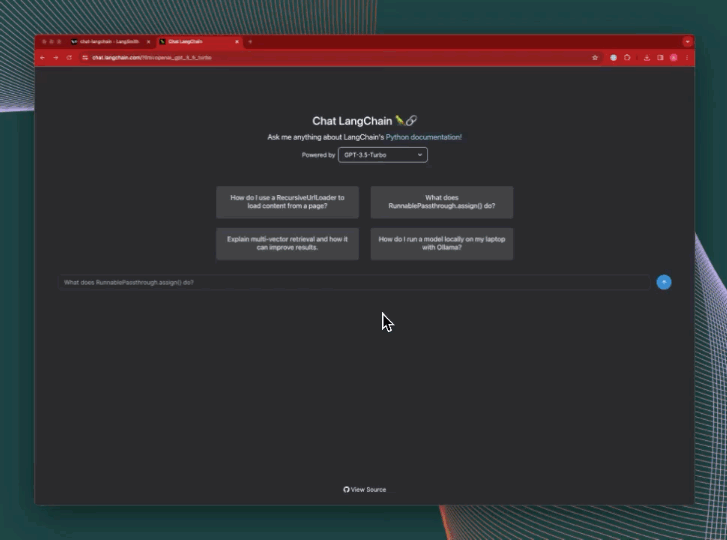Click the site info icon in address bar

[85, 57]
